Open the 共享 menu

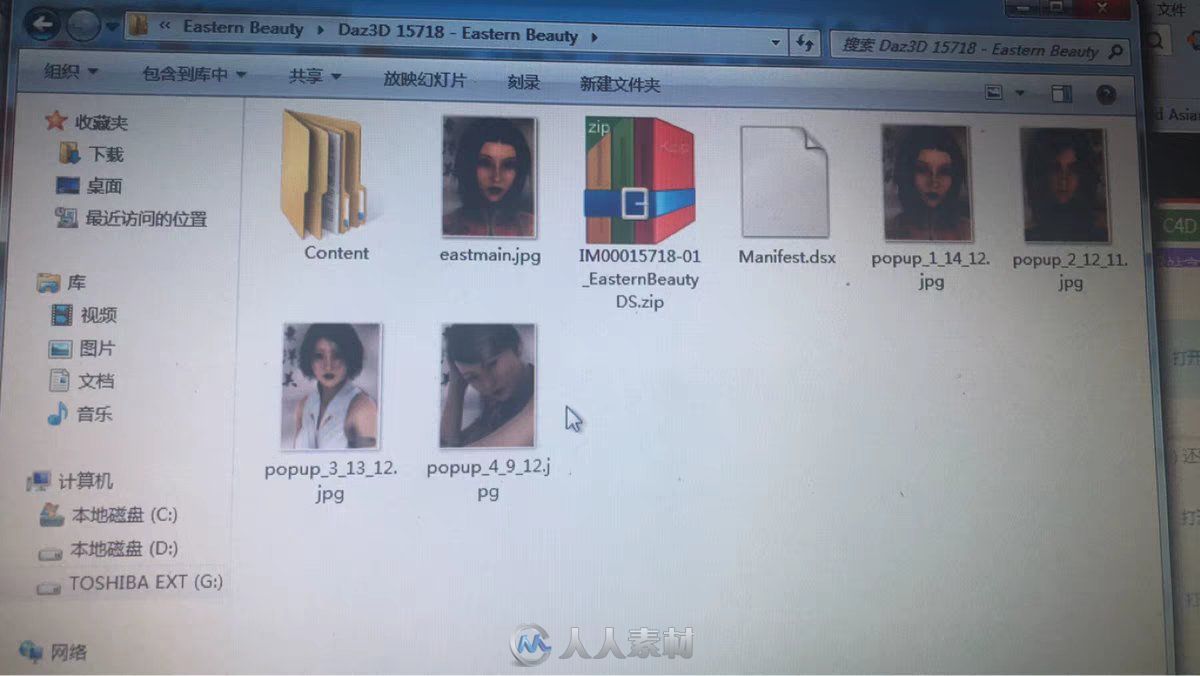(315, 76)
